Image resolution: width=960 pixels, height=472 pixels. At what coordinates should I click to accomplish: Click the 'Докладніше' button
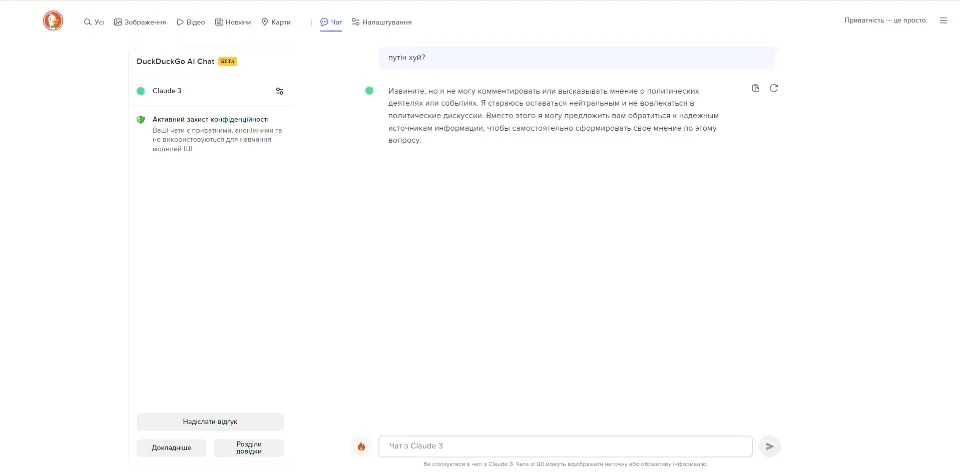click(x=171, y=448)
